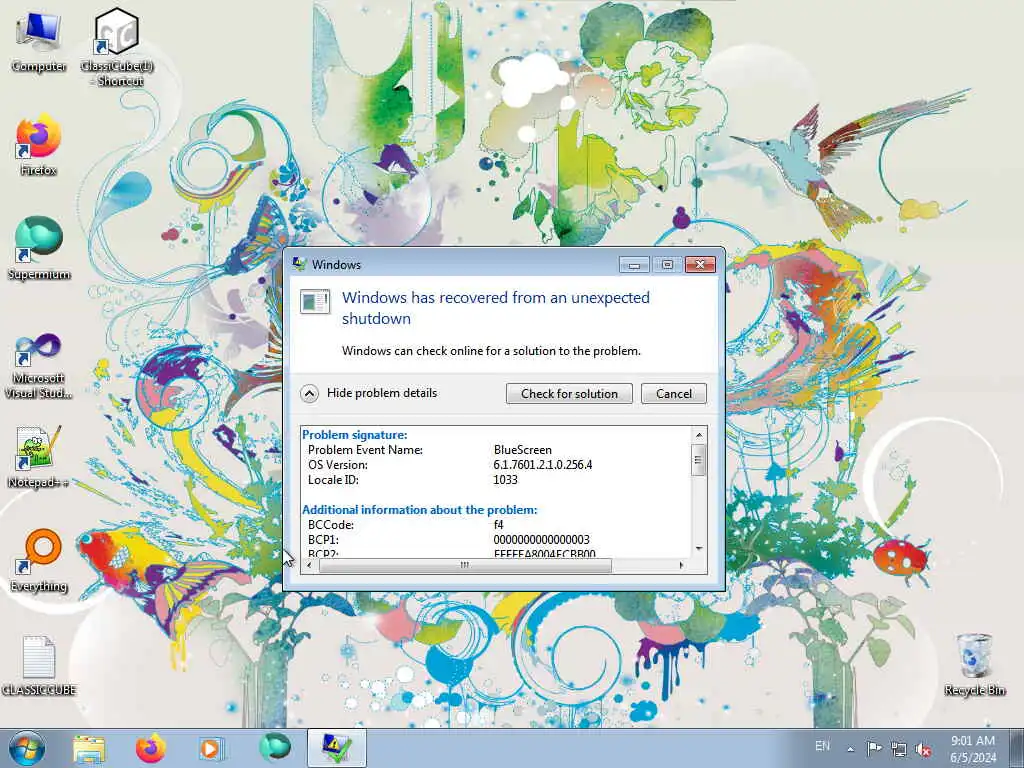Viewport: 1024px width, 768px height.
Task: Click the Show desktop strip
Action: tap(1017, 748)
